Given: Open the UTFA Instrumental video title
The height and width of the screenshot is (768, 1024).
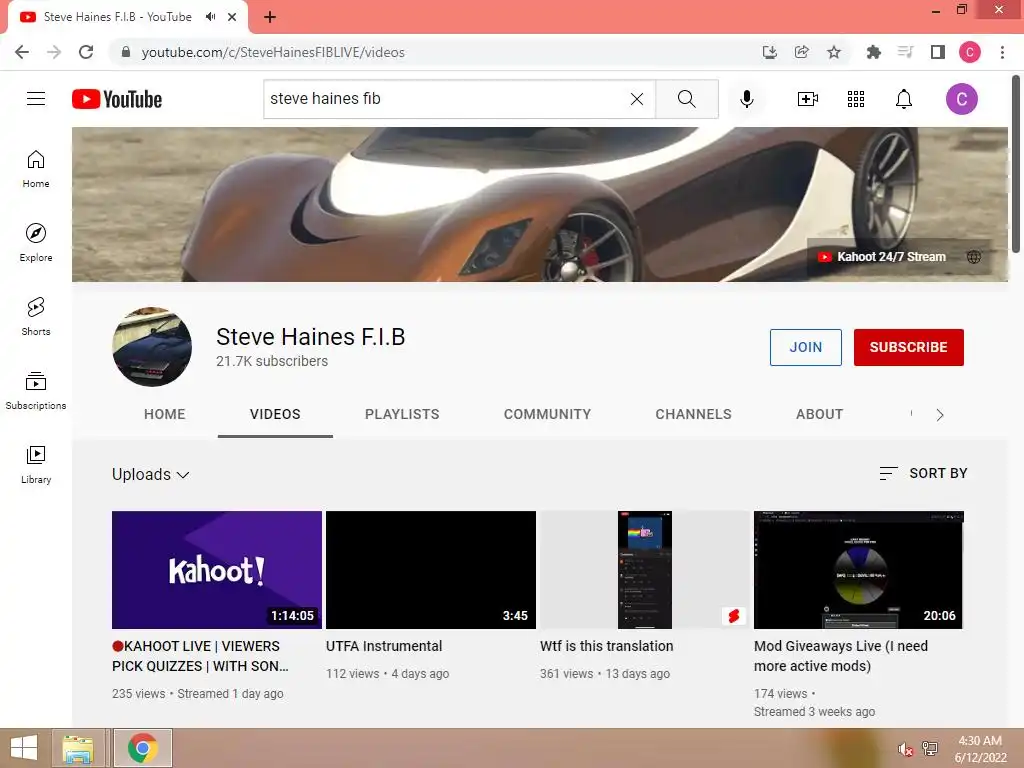Looking at the screenshot, I should tap(384, 646).
